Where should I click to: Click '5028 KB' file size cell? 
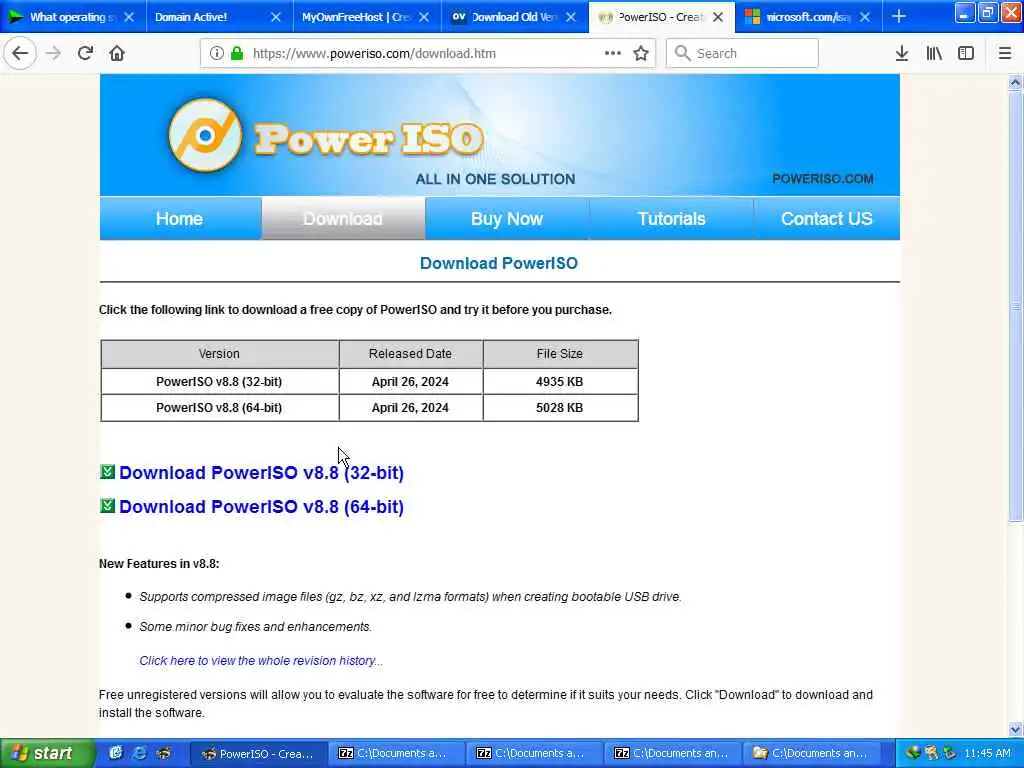(560, 408)
